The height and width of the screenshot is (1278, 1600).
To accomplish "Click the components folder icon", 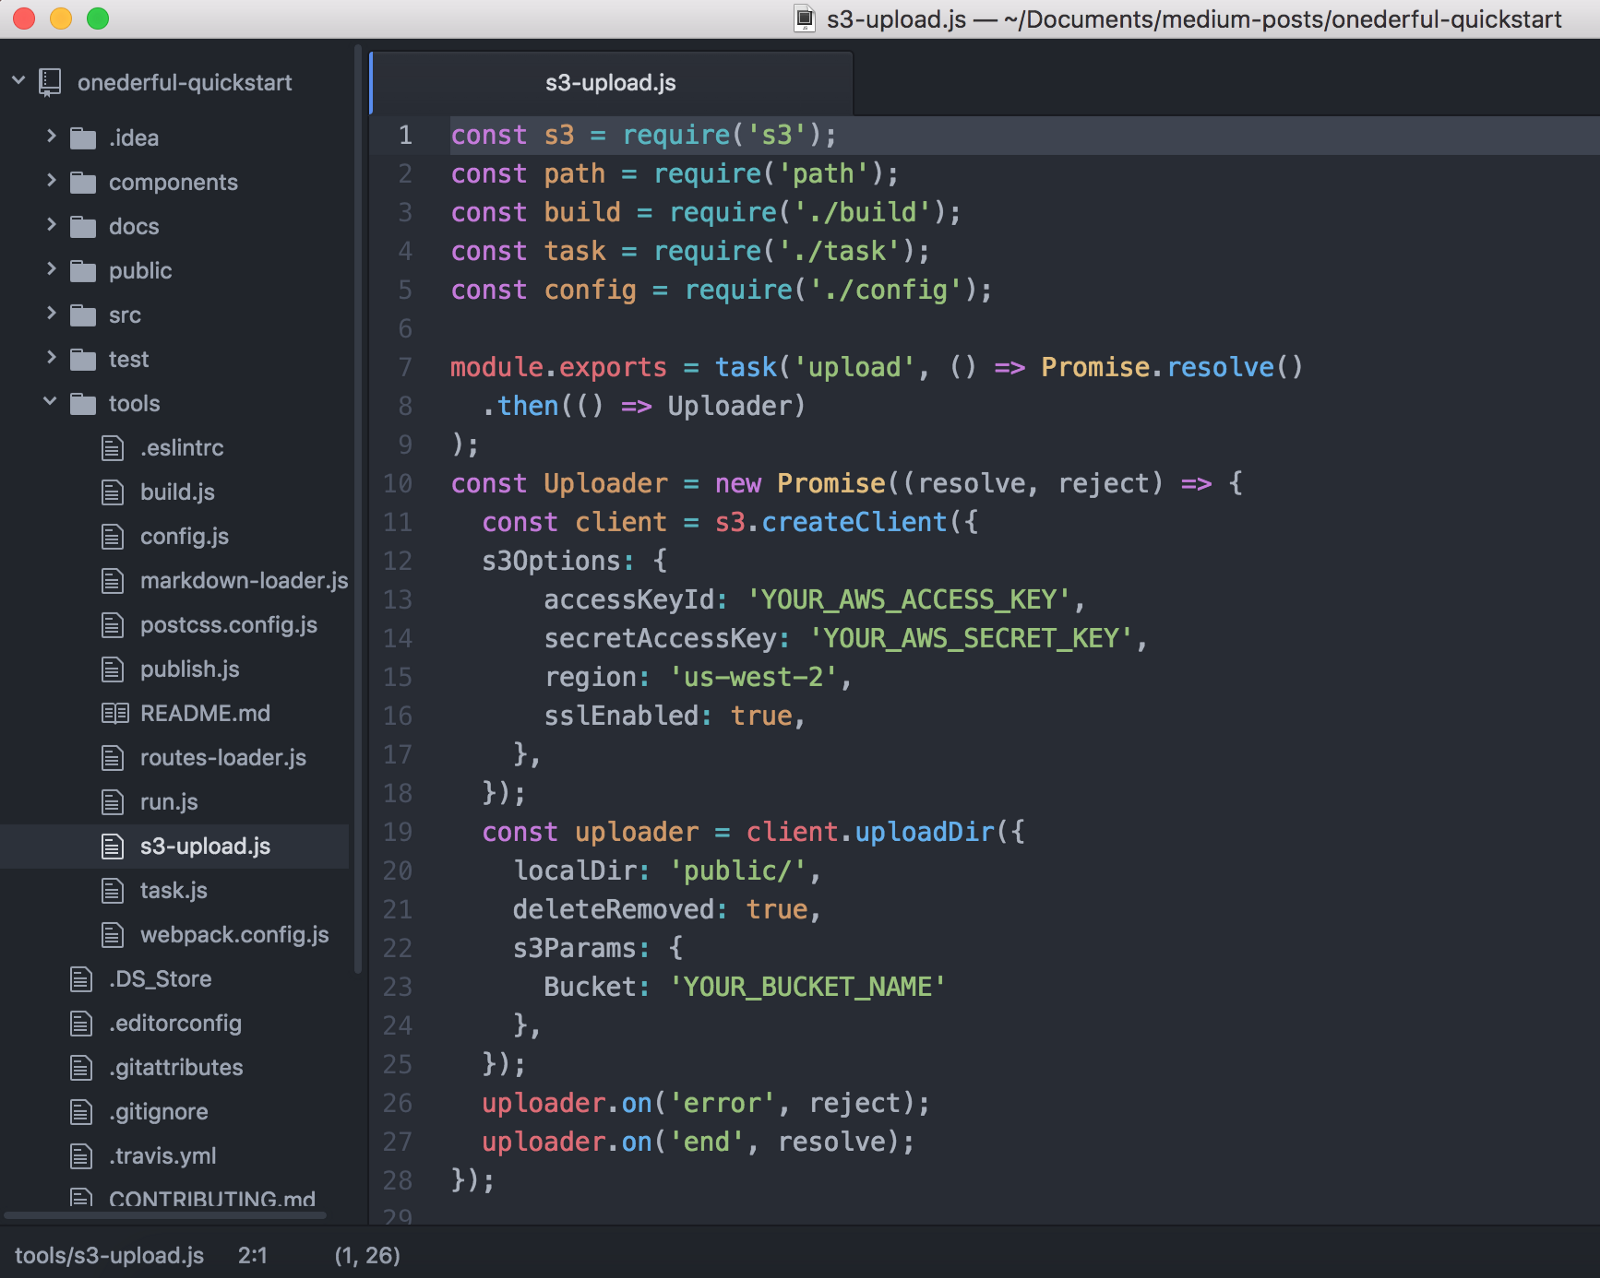I will tap(83, 182).
